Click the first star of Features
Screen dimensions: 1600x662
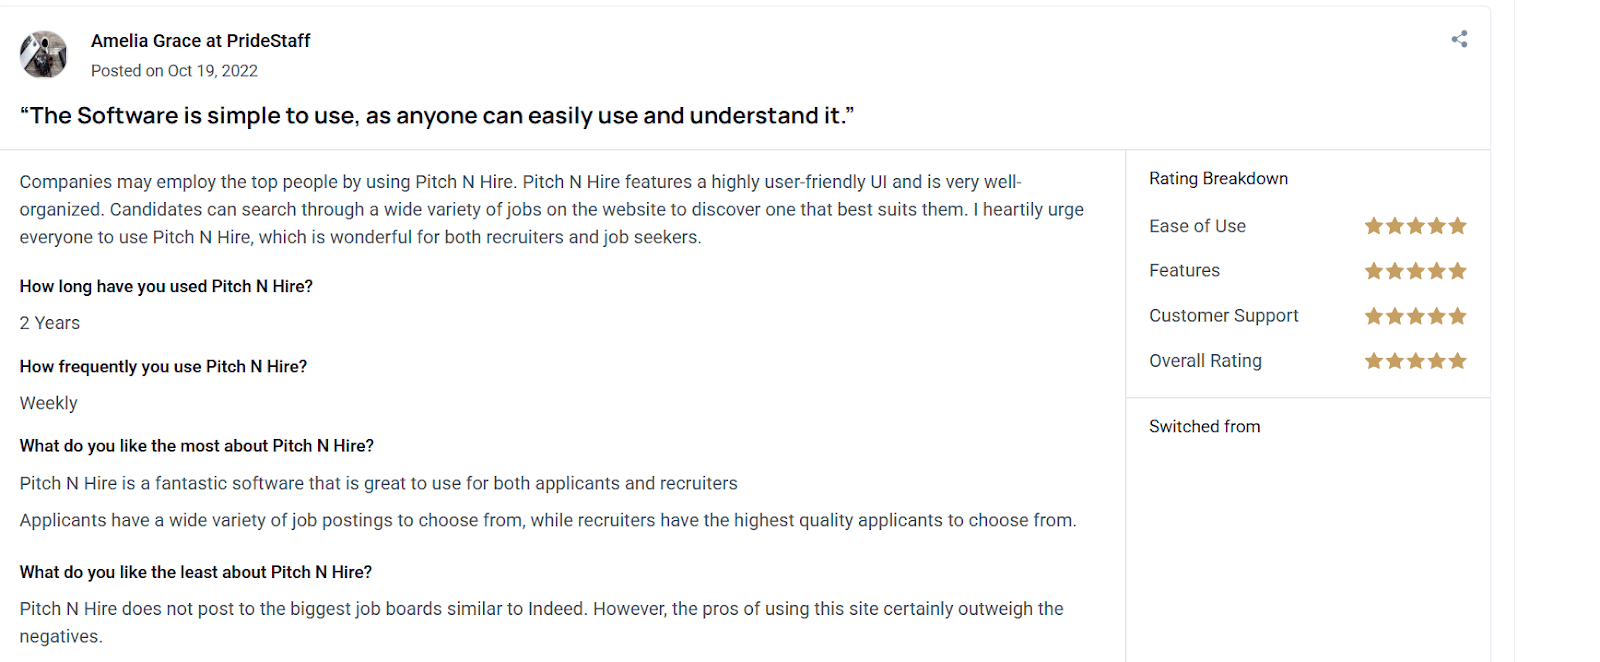tap(1374, 271)
